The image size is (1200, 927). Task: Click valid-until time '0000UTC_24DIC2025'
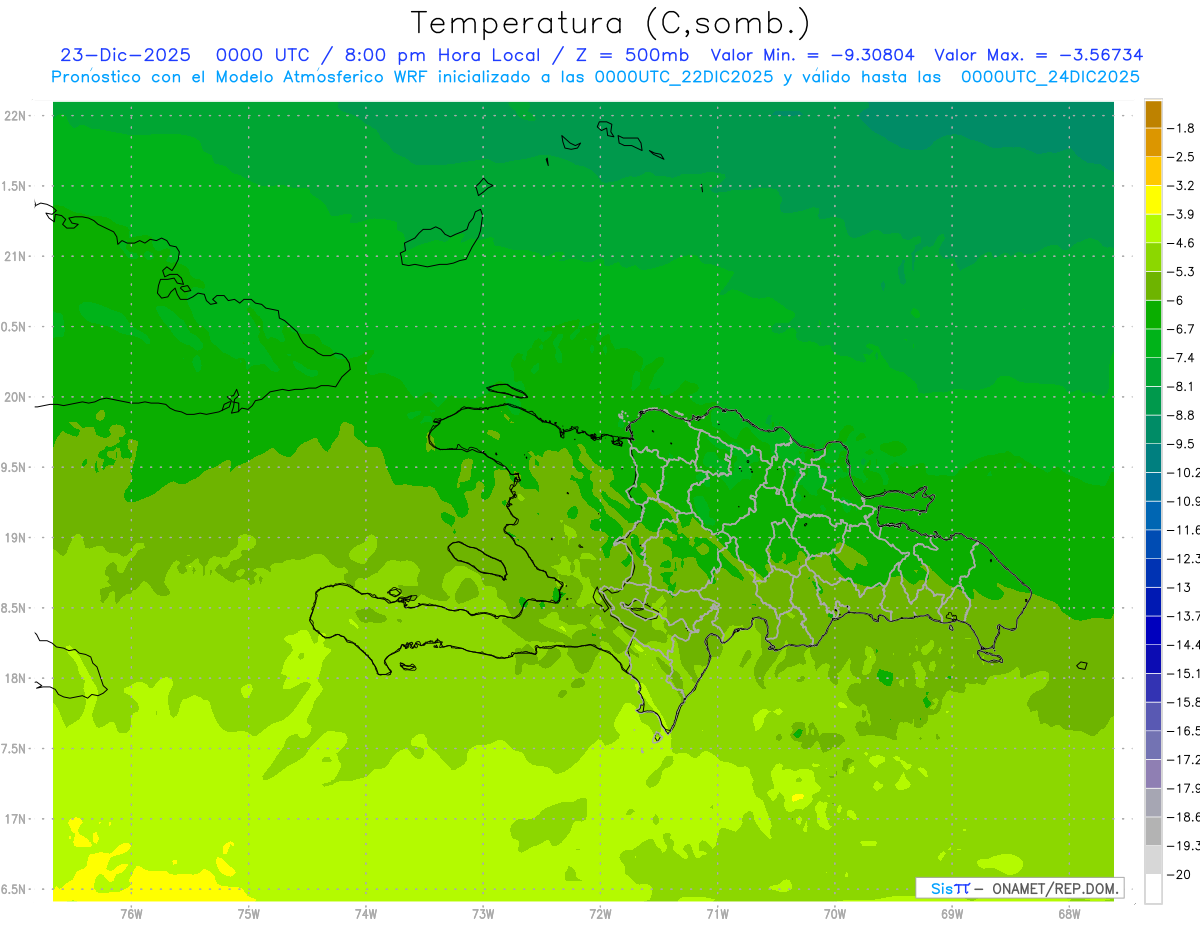tap(1050, 77)
